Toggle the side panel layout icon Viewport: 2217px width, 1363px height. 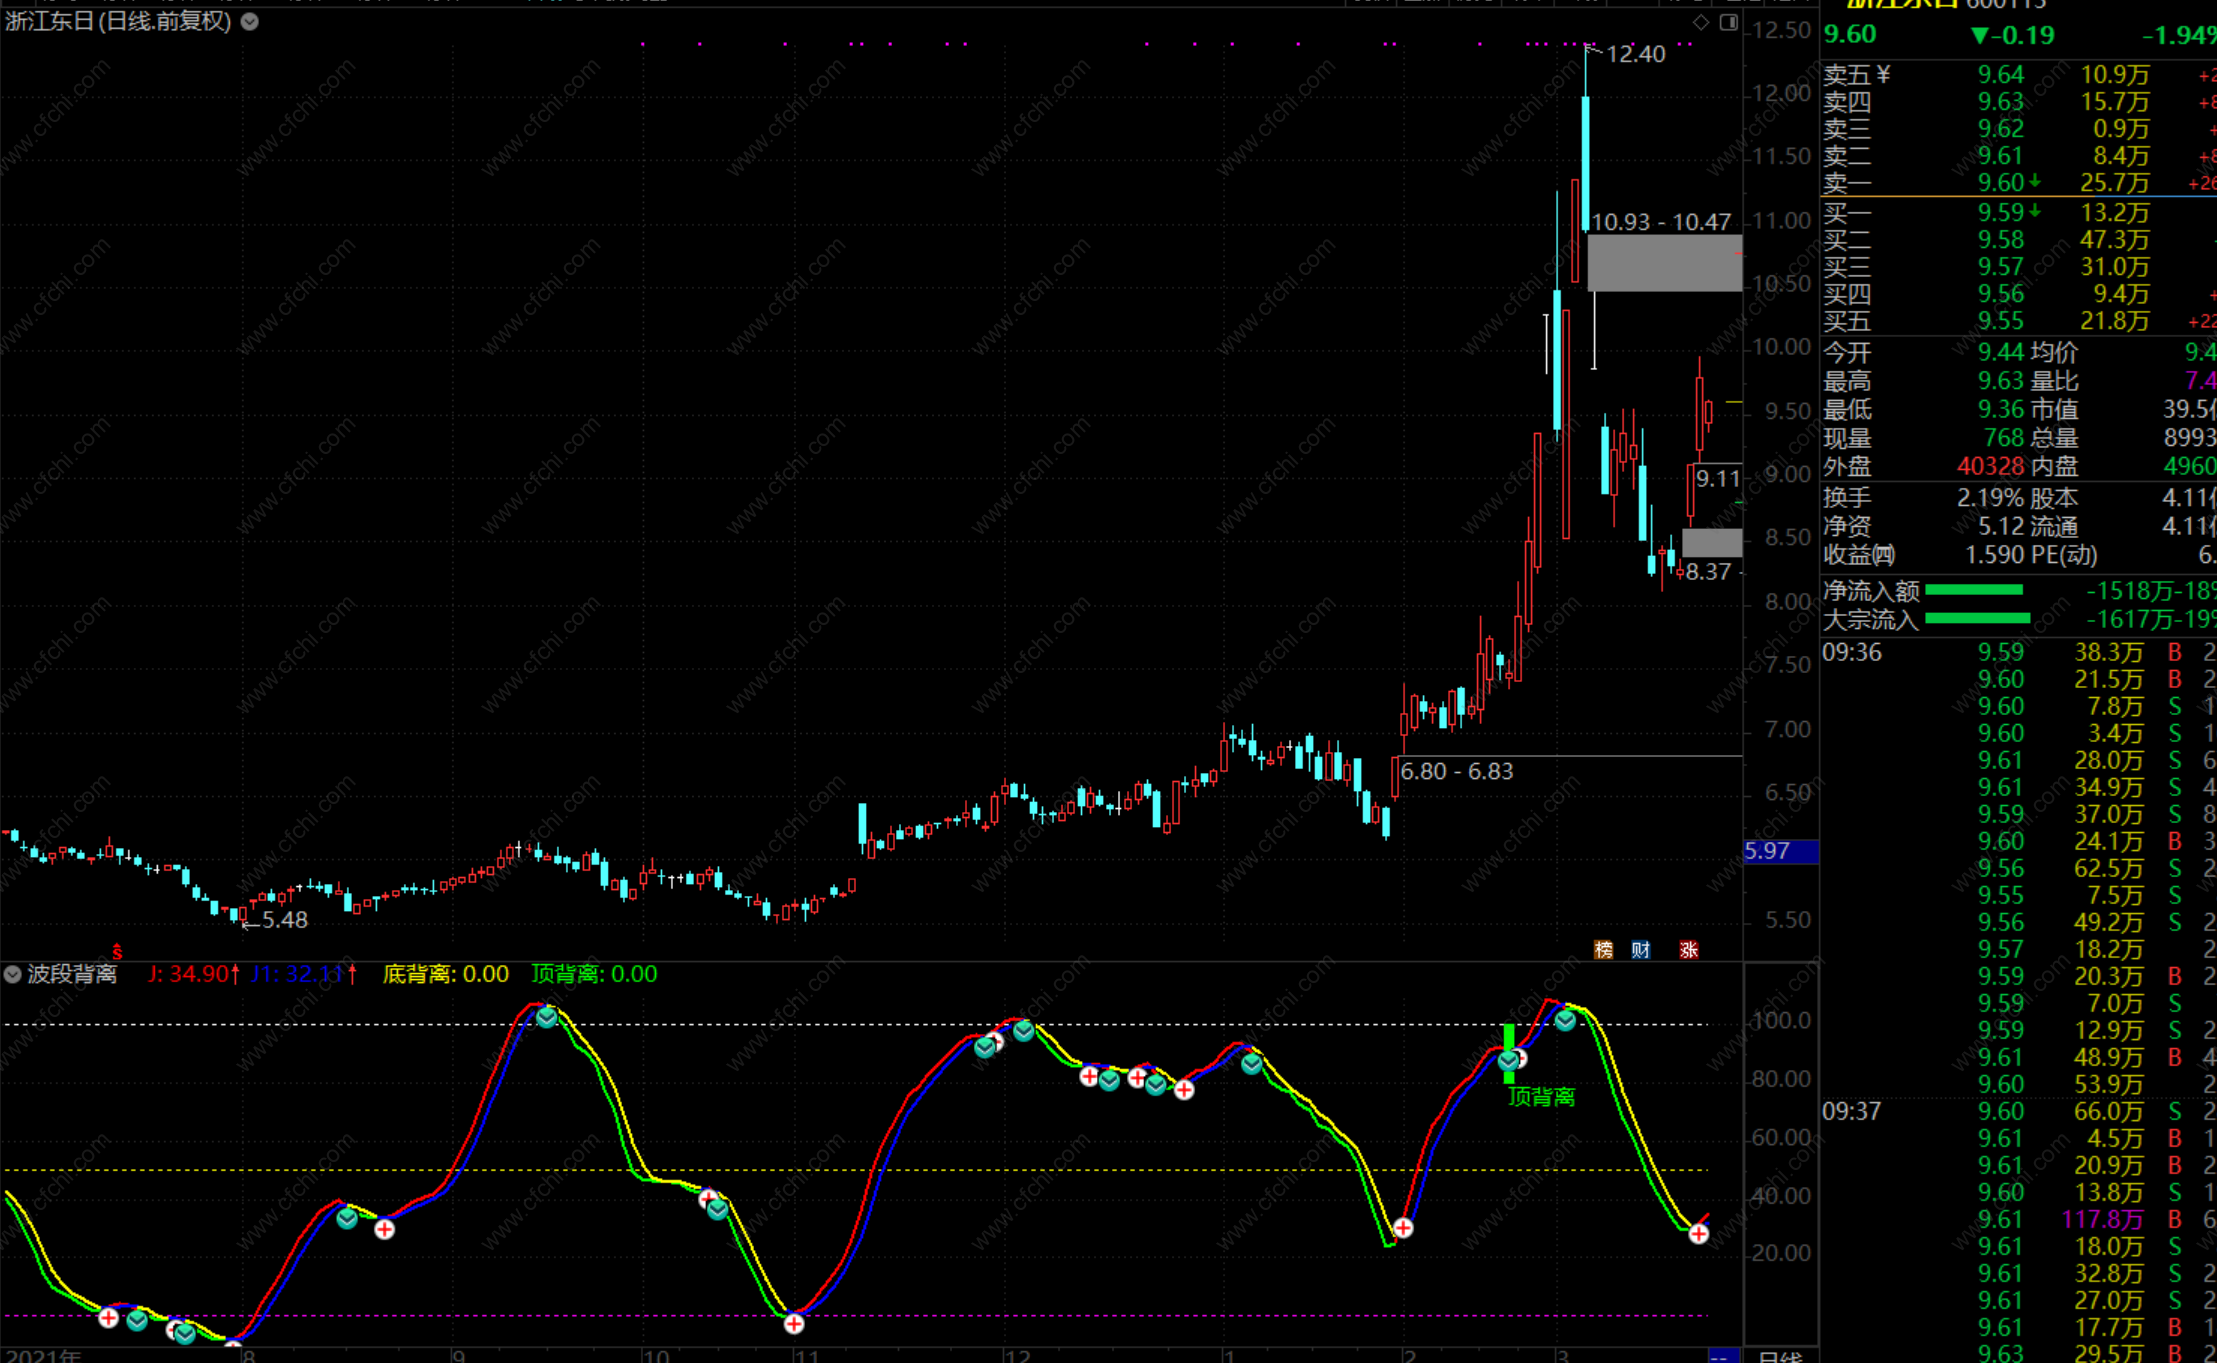(x=1728, y=22)
